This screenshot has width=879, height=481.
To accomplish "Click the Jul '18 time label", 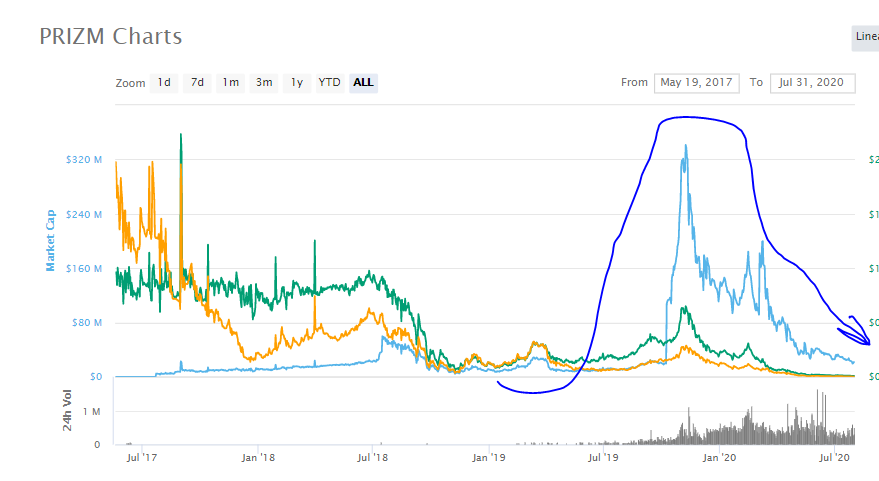I will point(373,457).
